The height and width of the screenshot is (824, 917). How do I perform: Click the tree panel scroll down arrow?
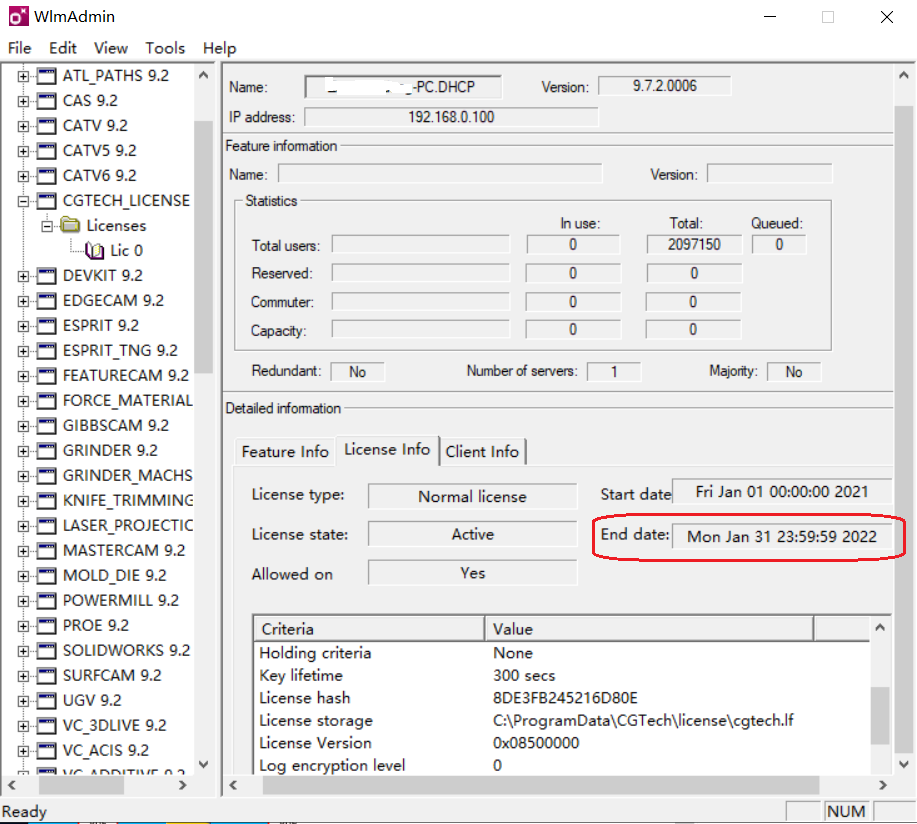[x=204, y=764]
